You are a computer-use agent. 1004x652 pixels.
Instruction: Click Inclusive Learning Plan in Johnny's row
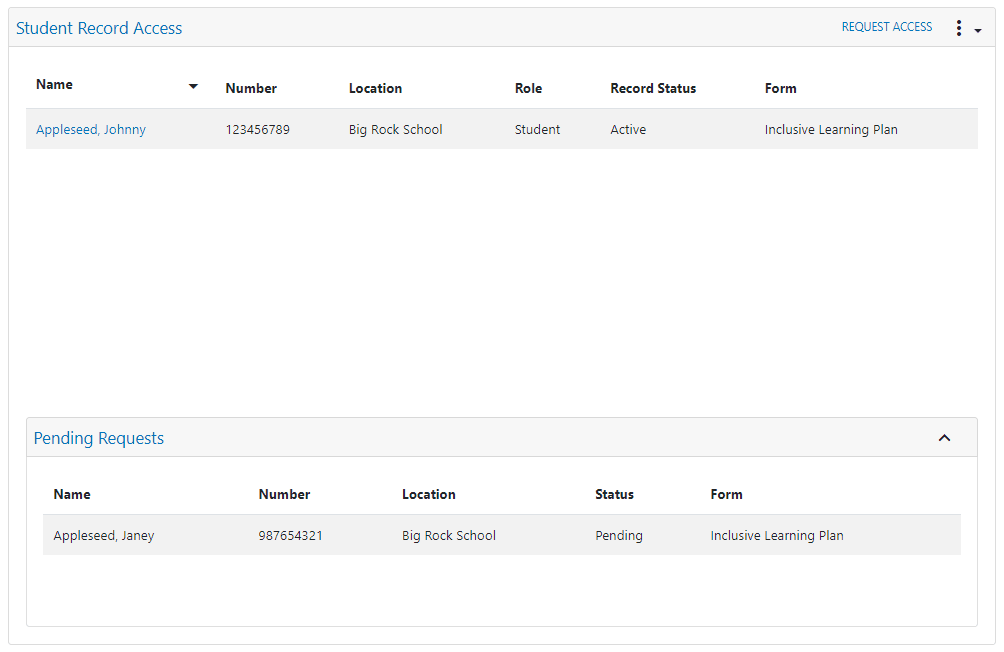click(831, 129)
